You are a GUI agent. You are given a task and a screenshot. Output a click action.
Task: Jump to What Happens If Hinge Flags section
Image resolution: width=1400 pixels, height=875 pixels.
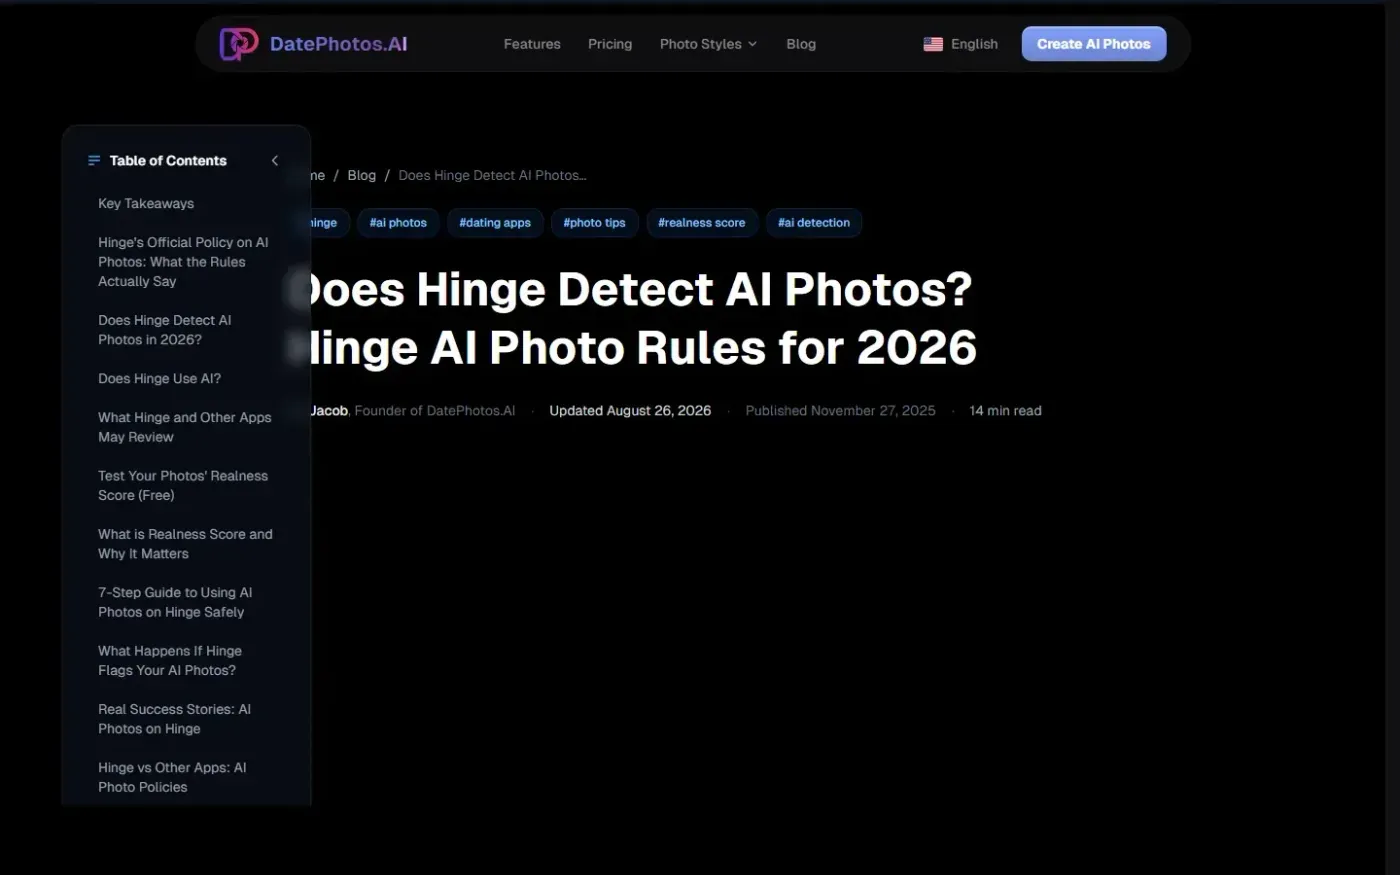click(x=170, y=661)
